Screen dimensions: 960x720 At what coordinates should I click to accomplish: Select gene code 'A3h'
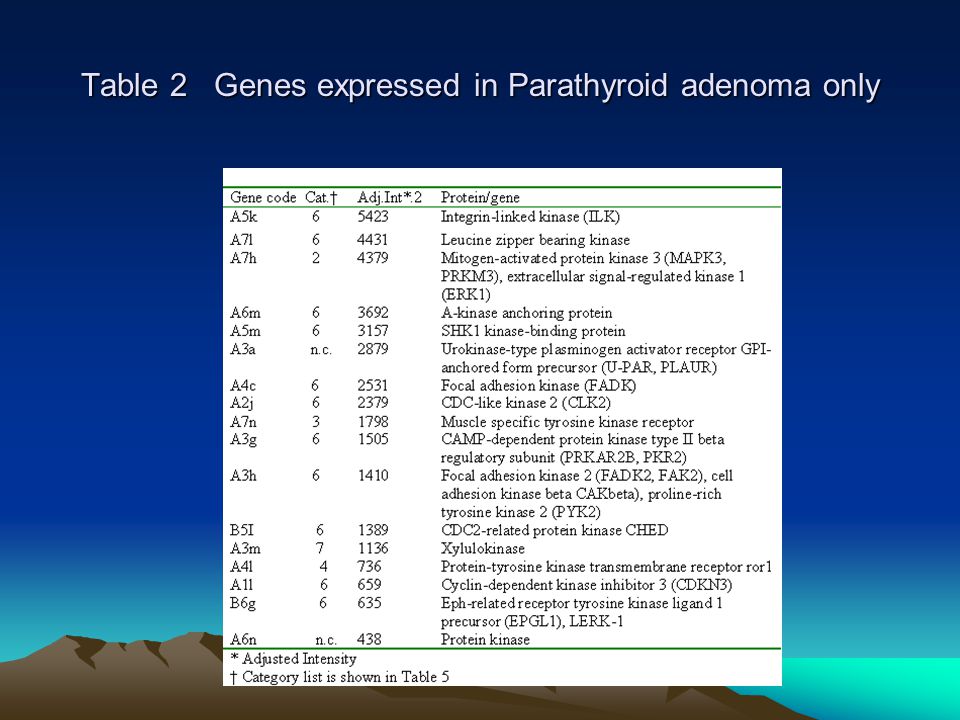(x=243, y=476)
